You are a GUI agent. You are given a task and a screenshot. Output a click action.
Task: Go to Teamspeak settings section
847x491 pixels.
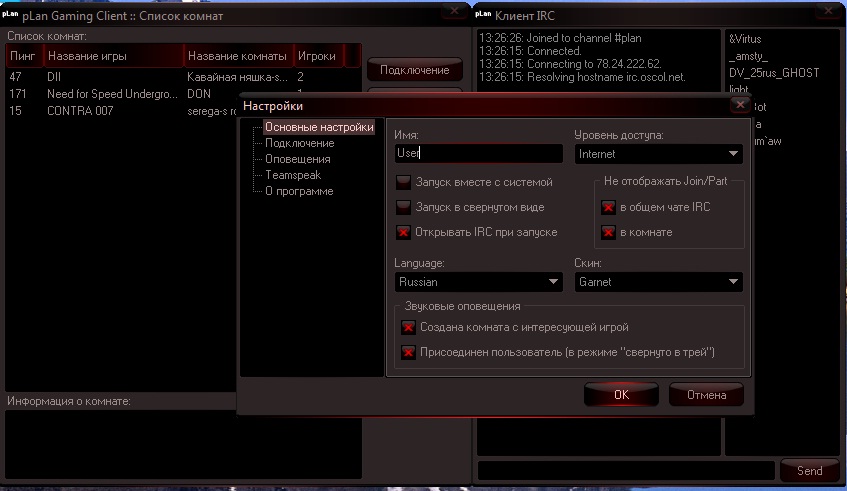tap(293, 175)
